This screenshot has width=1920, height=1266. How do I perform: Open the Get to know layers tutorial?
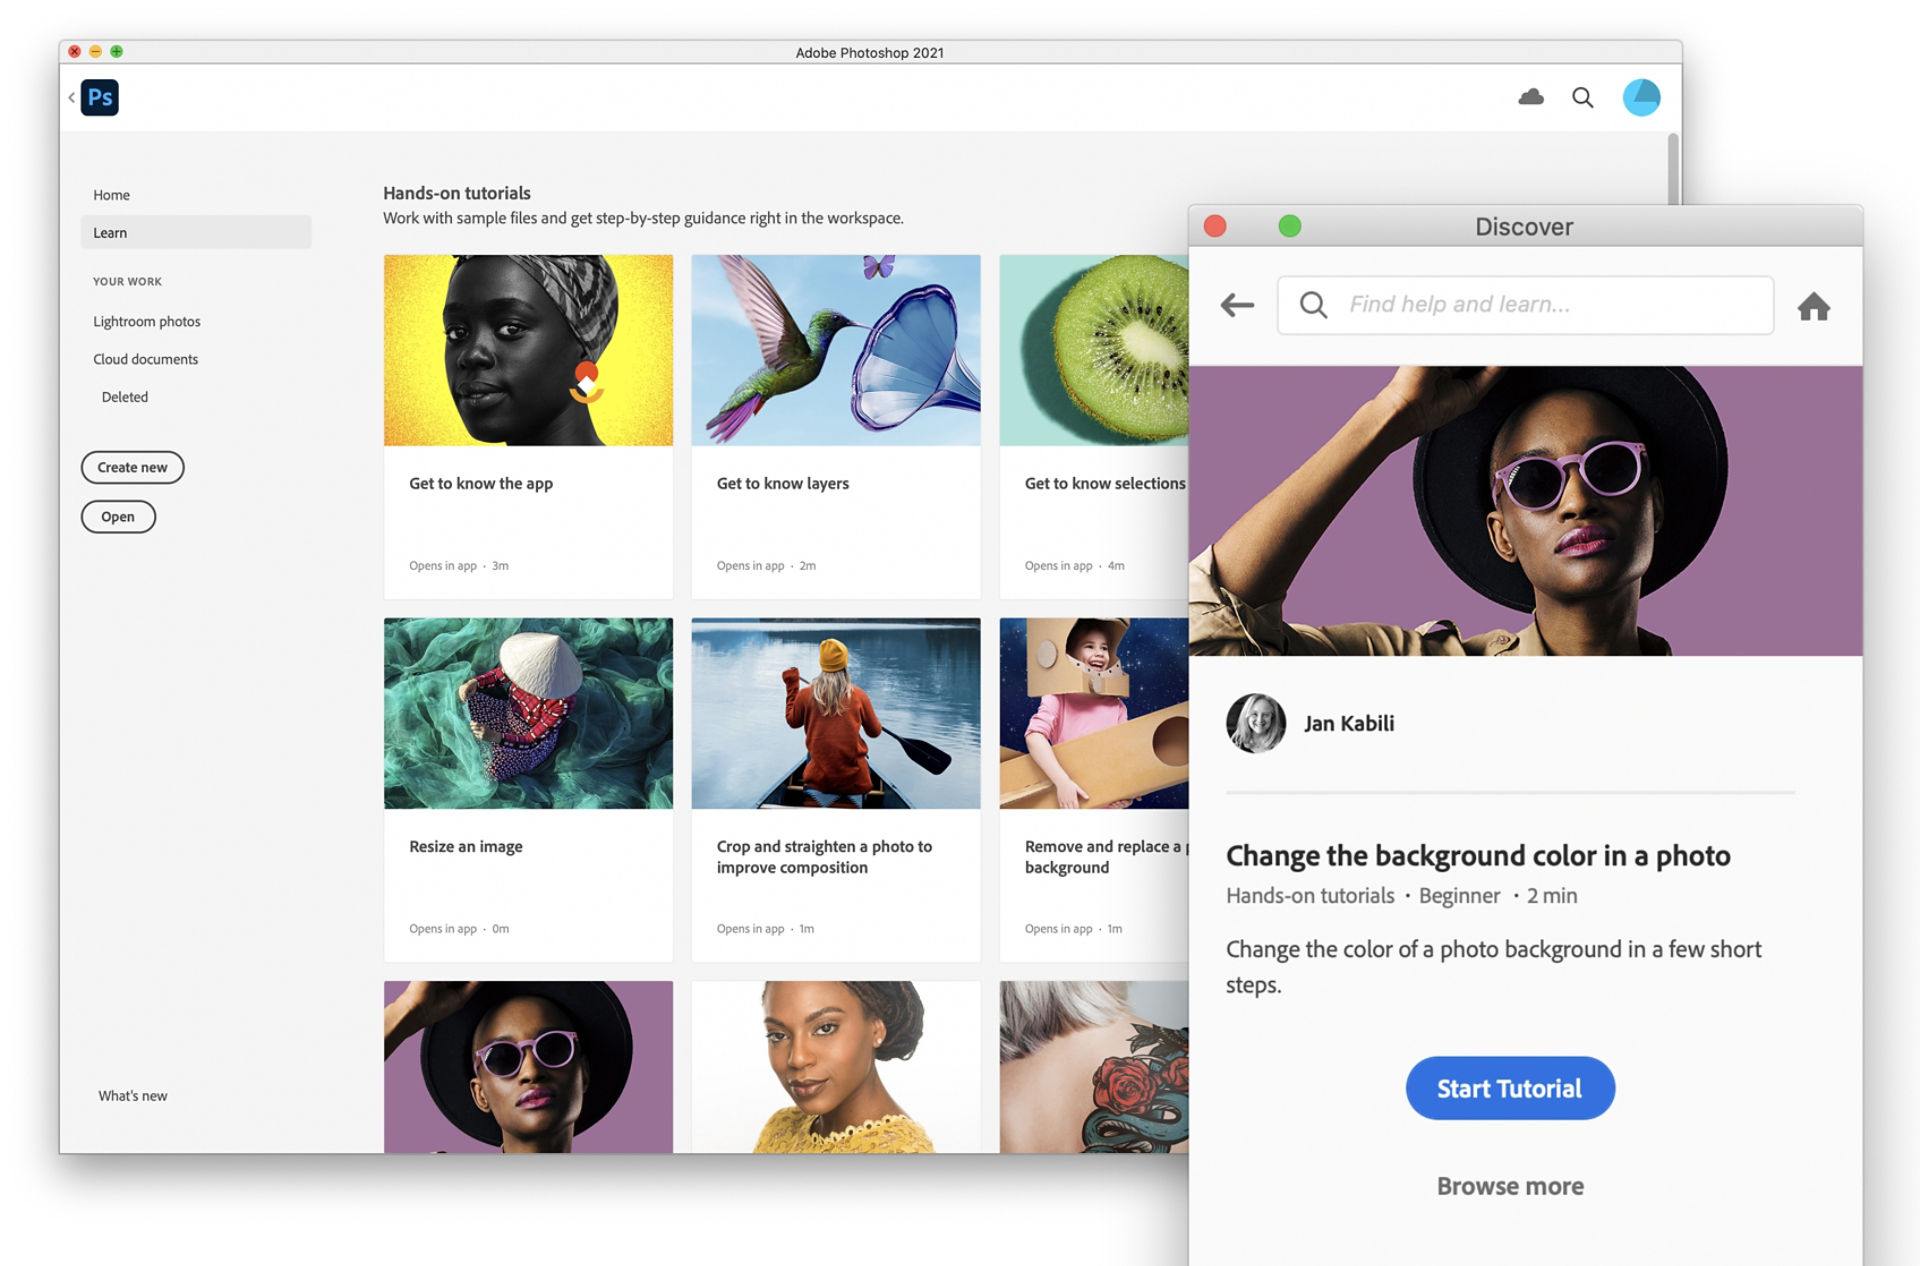click(x=835, y=425)
